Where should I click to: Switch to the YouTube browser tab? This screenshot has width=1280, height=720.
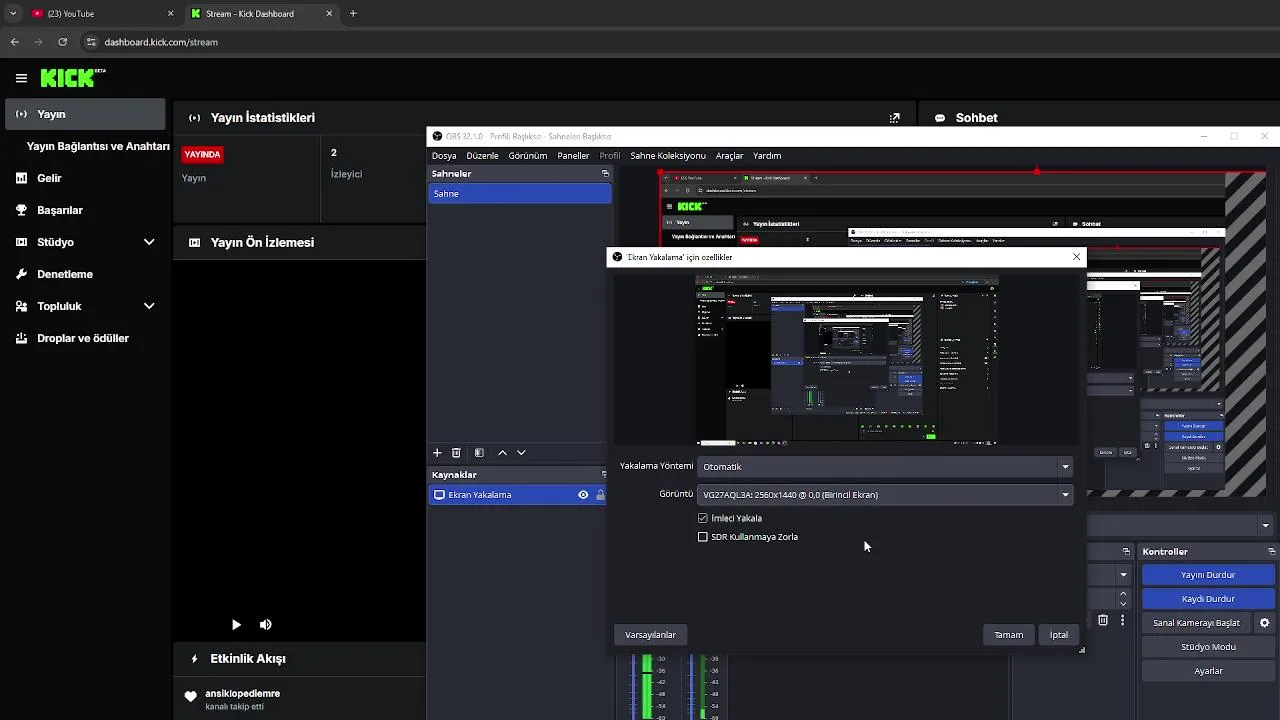(x=103, y=13)
